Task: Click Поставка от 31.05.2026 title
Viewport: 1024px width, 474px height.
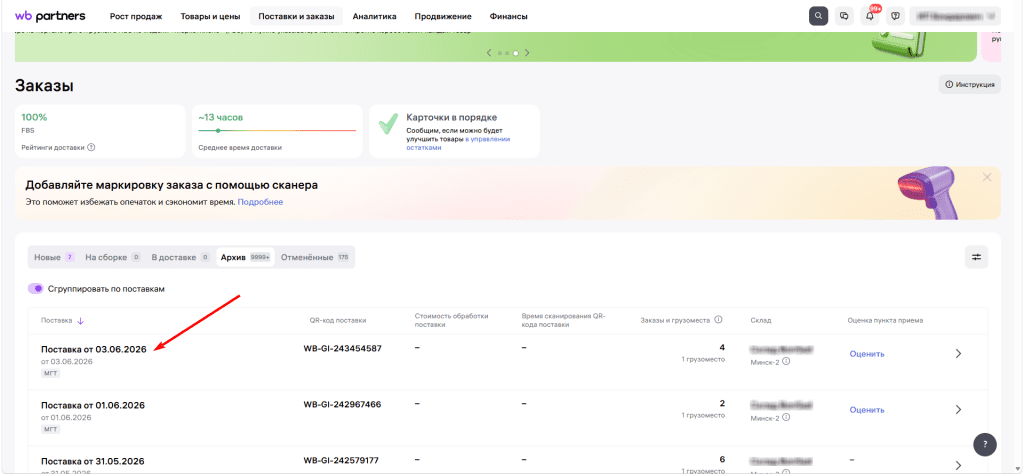Action: pyautogui.click(x=93, y=461)
